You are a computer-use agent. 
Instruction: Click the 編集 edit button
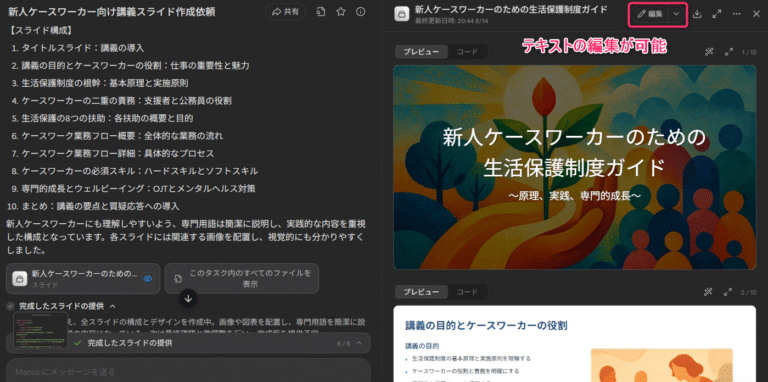[649, 14]
